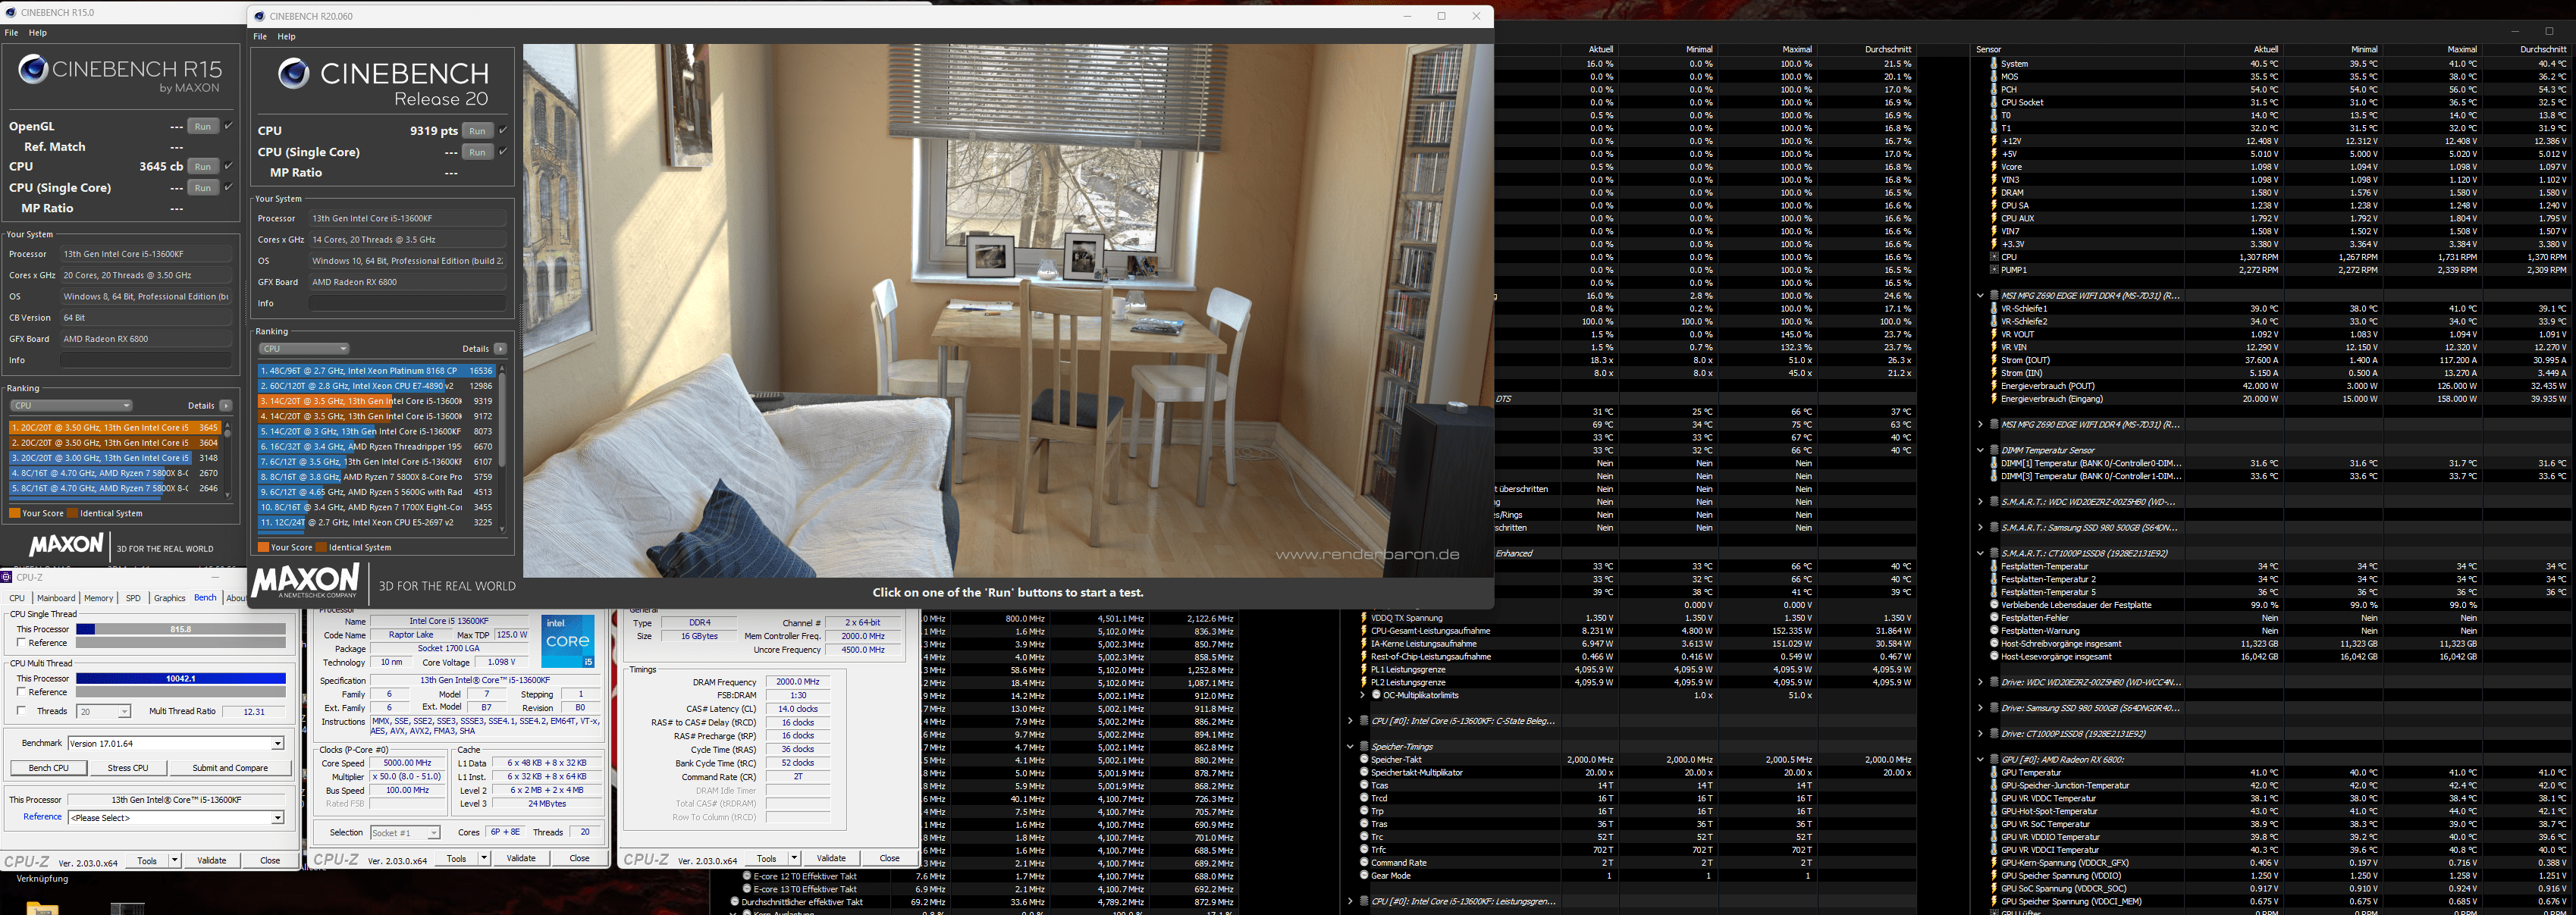Viewport: 2576px width, 915px height.
Task: Open File menu in Cinebench R20
Action: click(x=260, y=36)
